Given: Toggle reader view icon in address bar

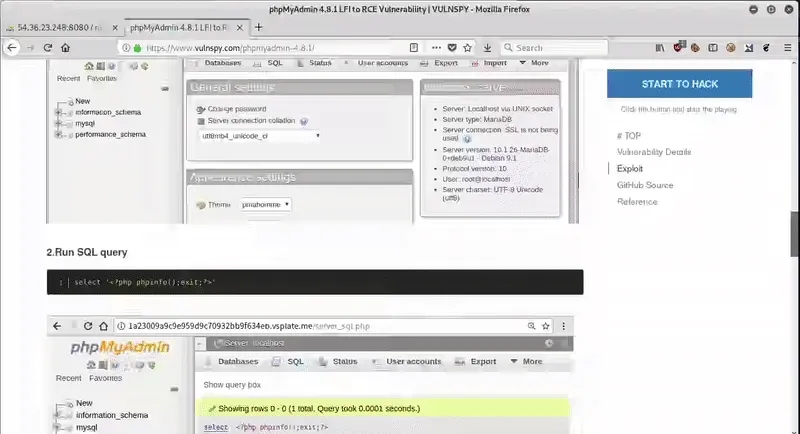Looking at the screenshot, I should [413, 47].
